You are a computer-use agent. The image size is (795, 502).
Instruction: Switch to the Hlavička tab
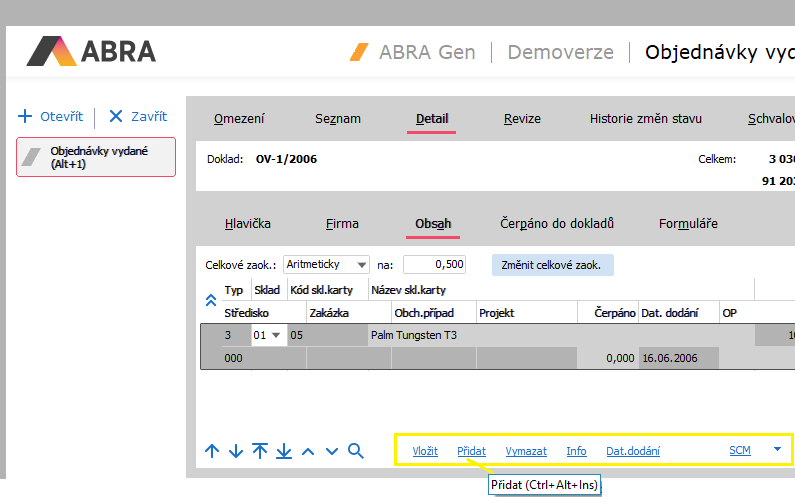coord(248,224)
